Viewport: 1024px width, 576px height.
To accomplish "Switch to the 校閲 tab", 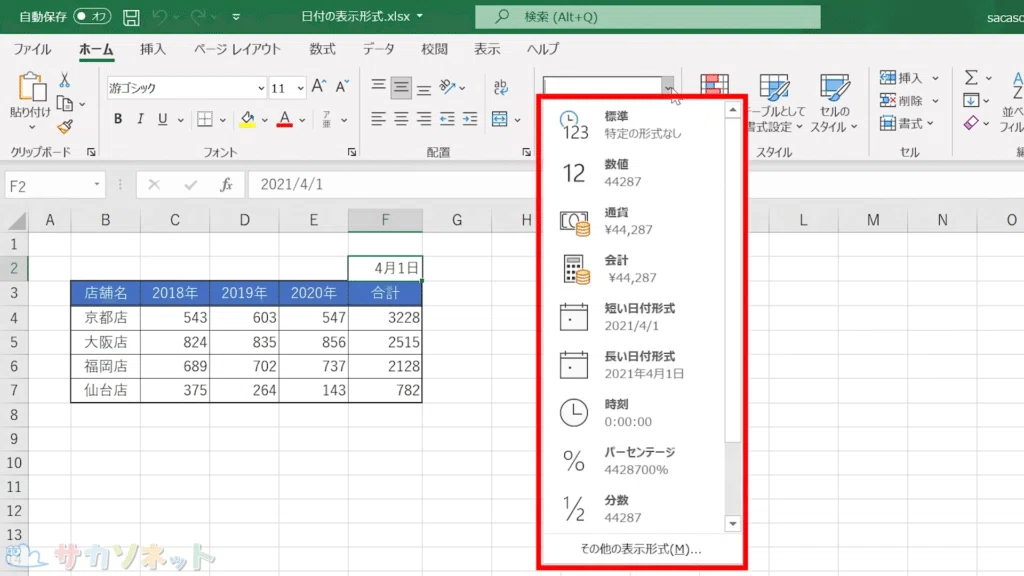I will (434, 49).
